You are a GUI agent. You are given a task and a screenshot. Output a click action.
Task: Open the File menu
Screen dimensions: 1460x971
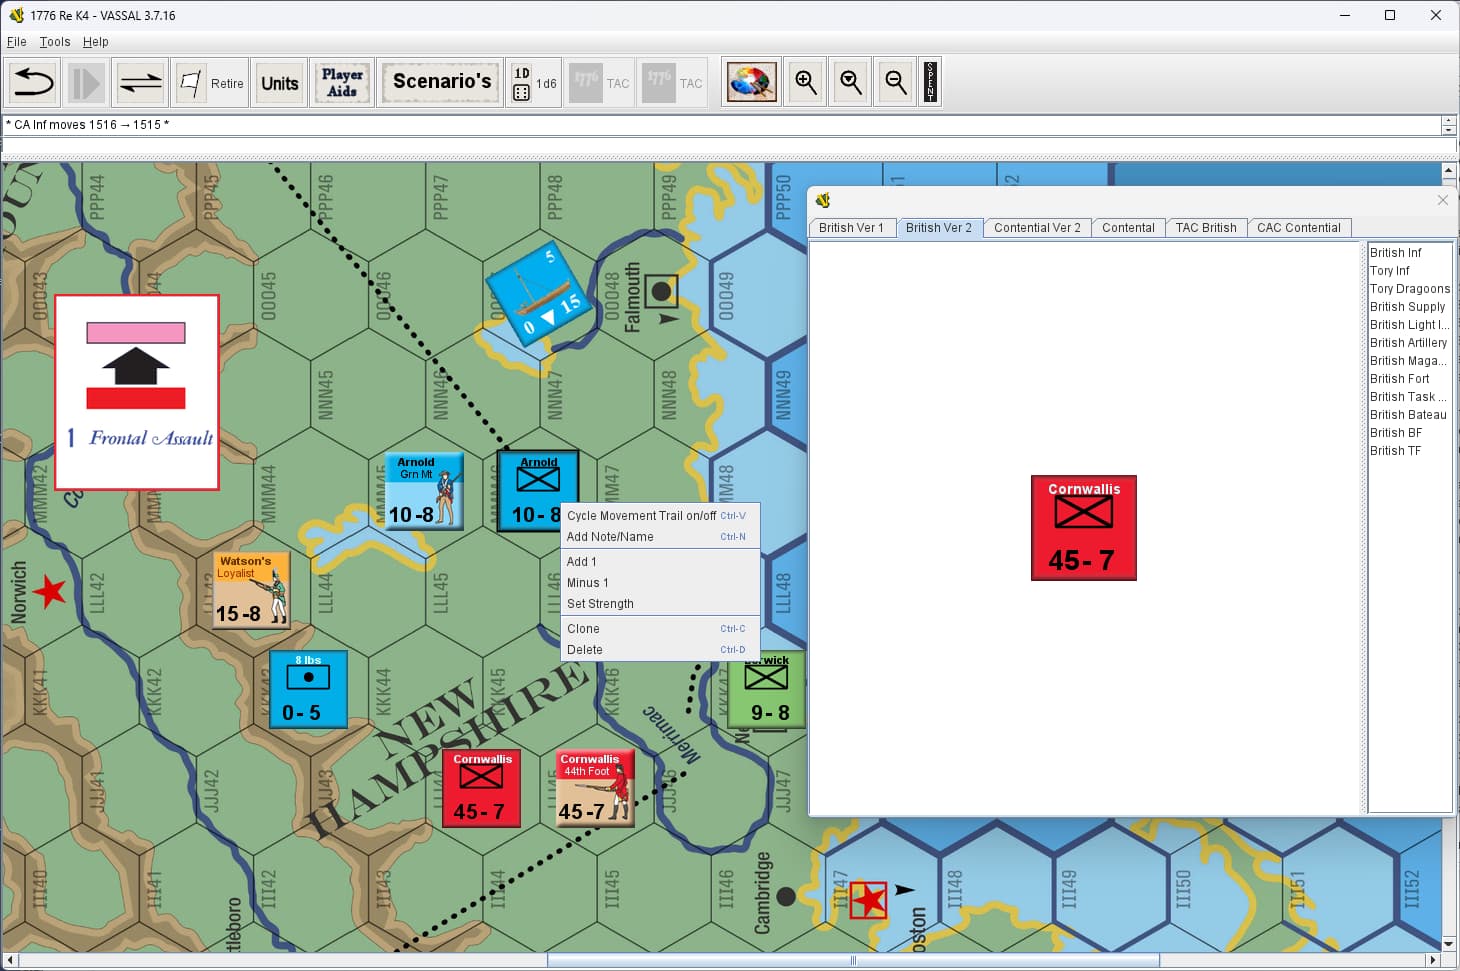(x=16, y=42)
